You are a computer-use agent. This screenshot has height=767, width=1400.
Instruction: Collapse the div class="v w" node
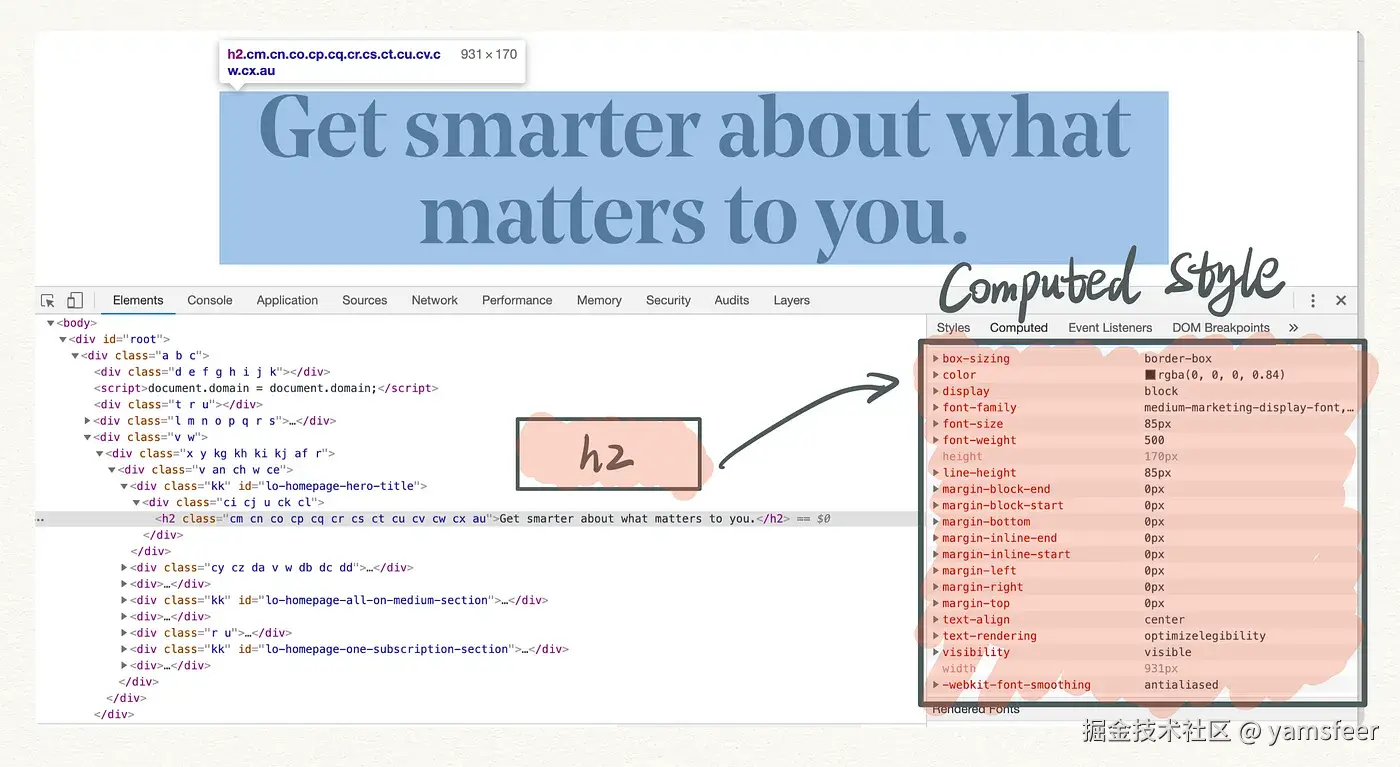(x=88, y=437)
